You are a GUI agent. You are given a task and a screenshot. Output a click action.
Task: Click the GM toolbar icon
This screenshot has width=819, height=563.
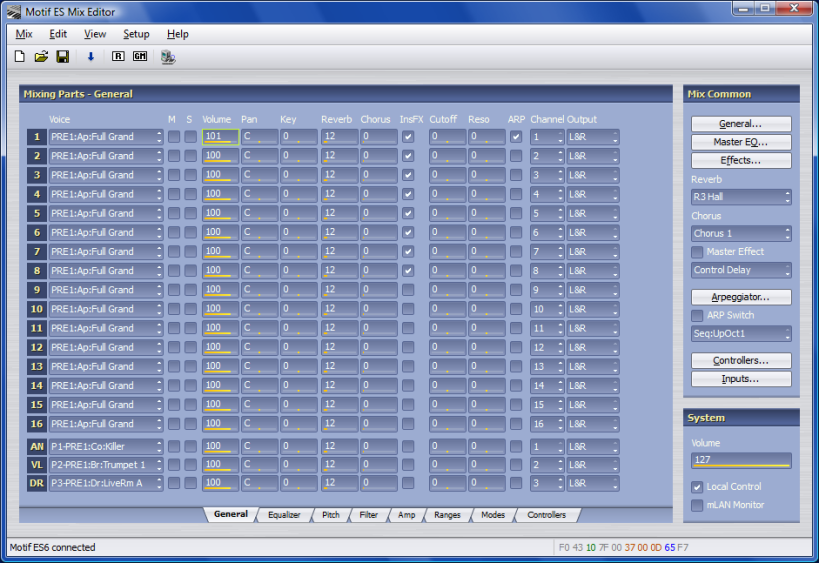tap(139, 57)
